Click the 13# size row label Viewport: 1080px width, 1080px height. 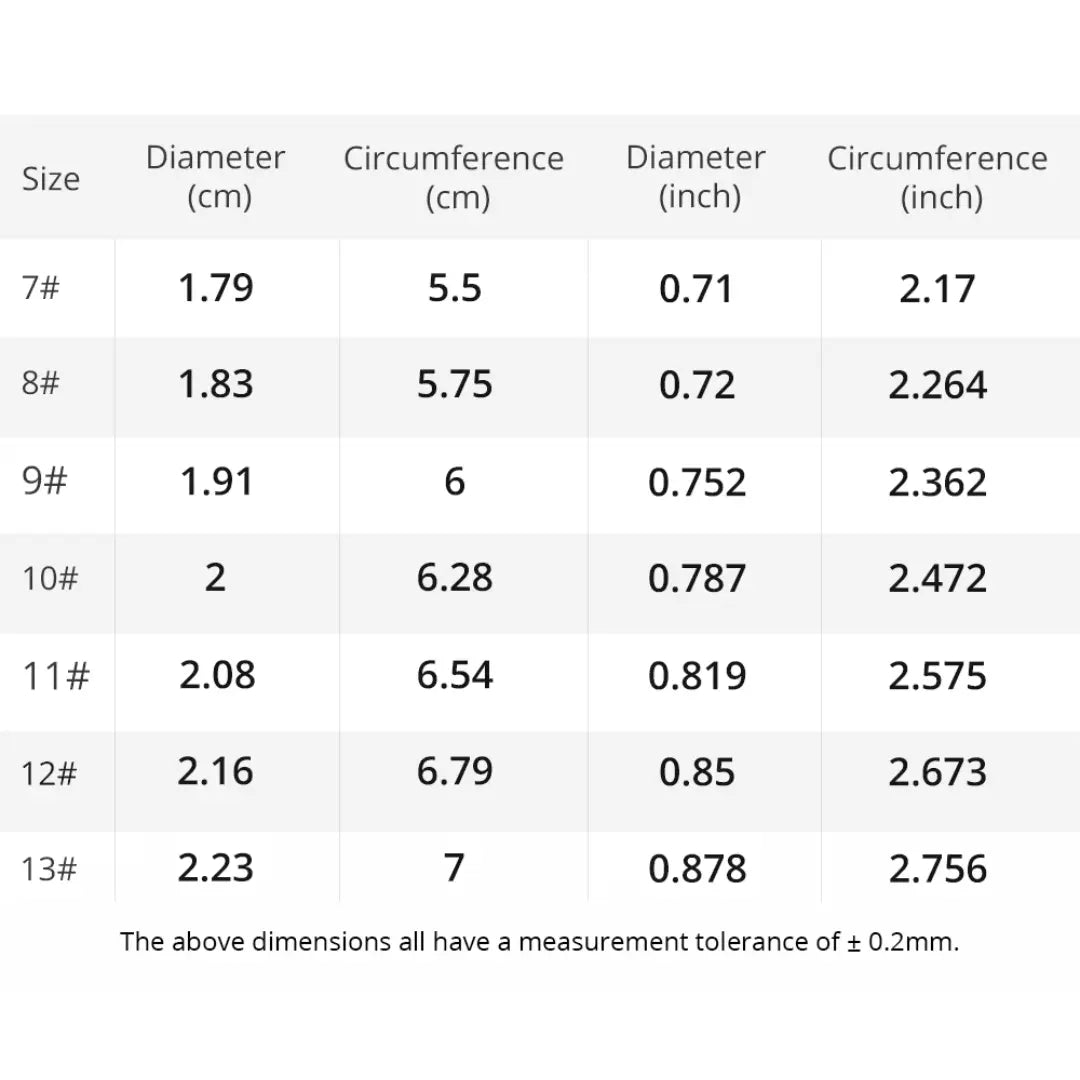point(50,868)
